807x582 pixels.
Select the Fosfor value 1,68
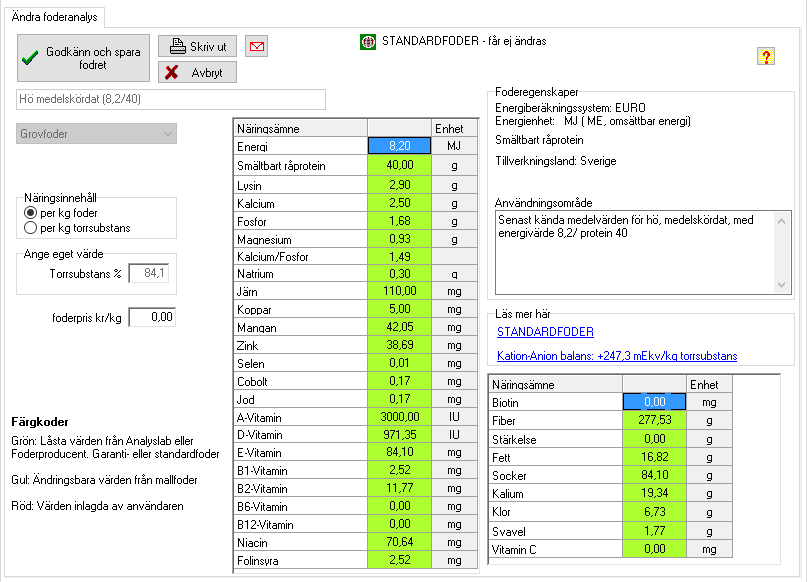(399, 221)
